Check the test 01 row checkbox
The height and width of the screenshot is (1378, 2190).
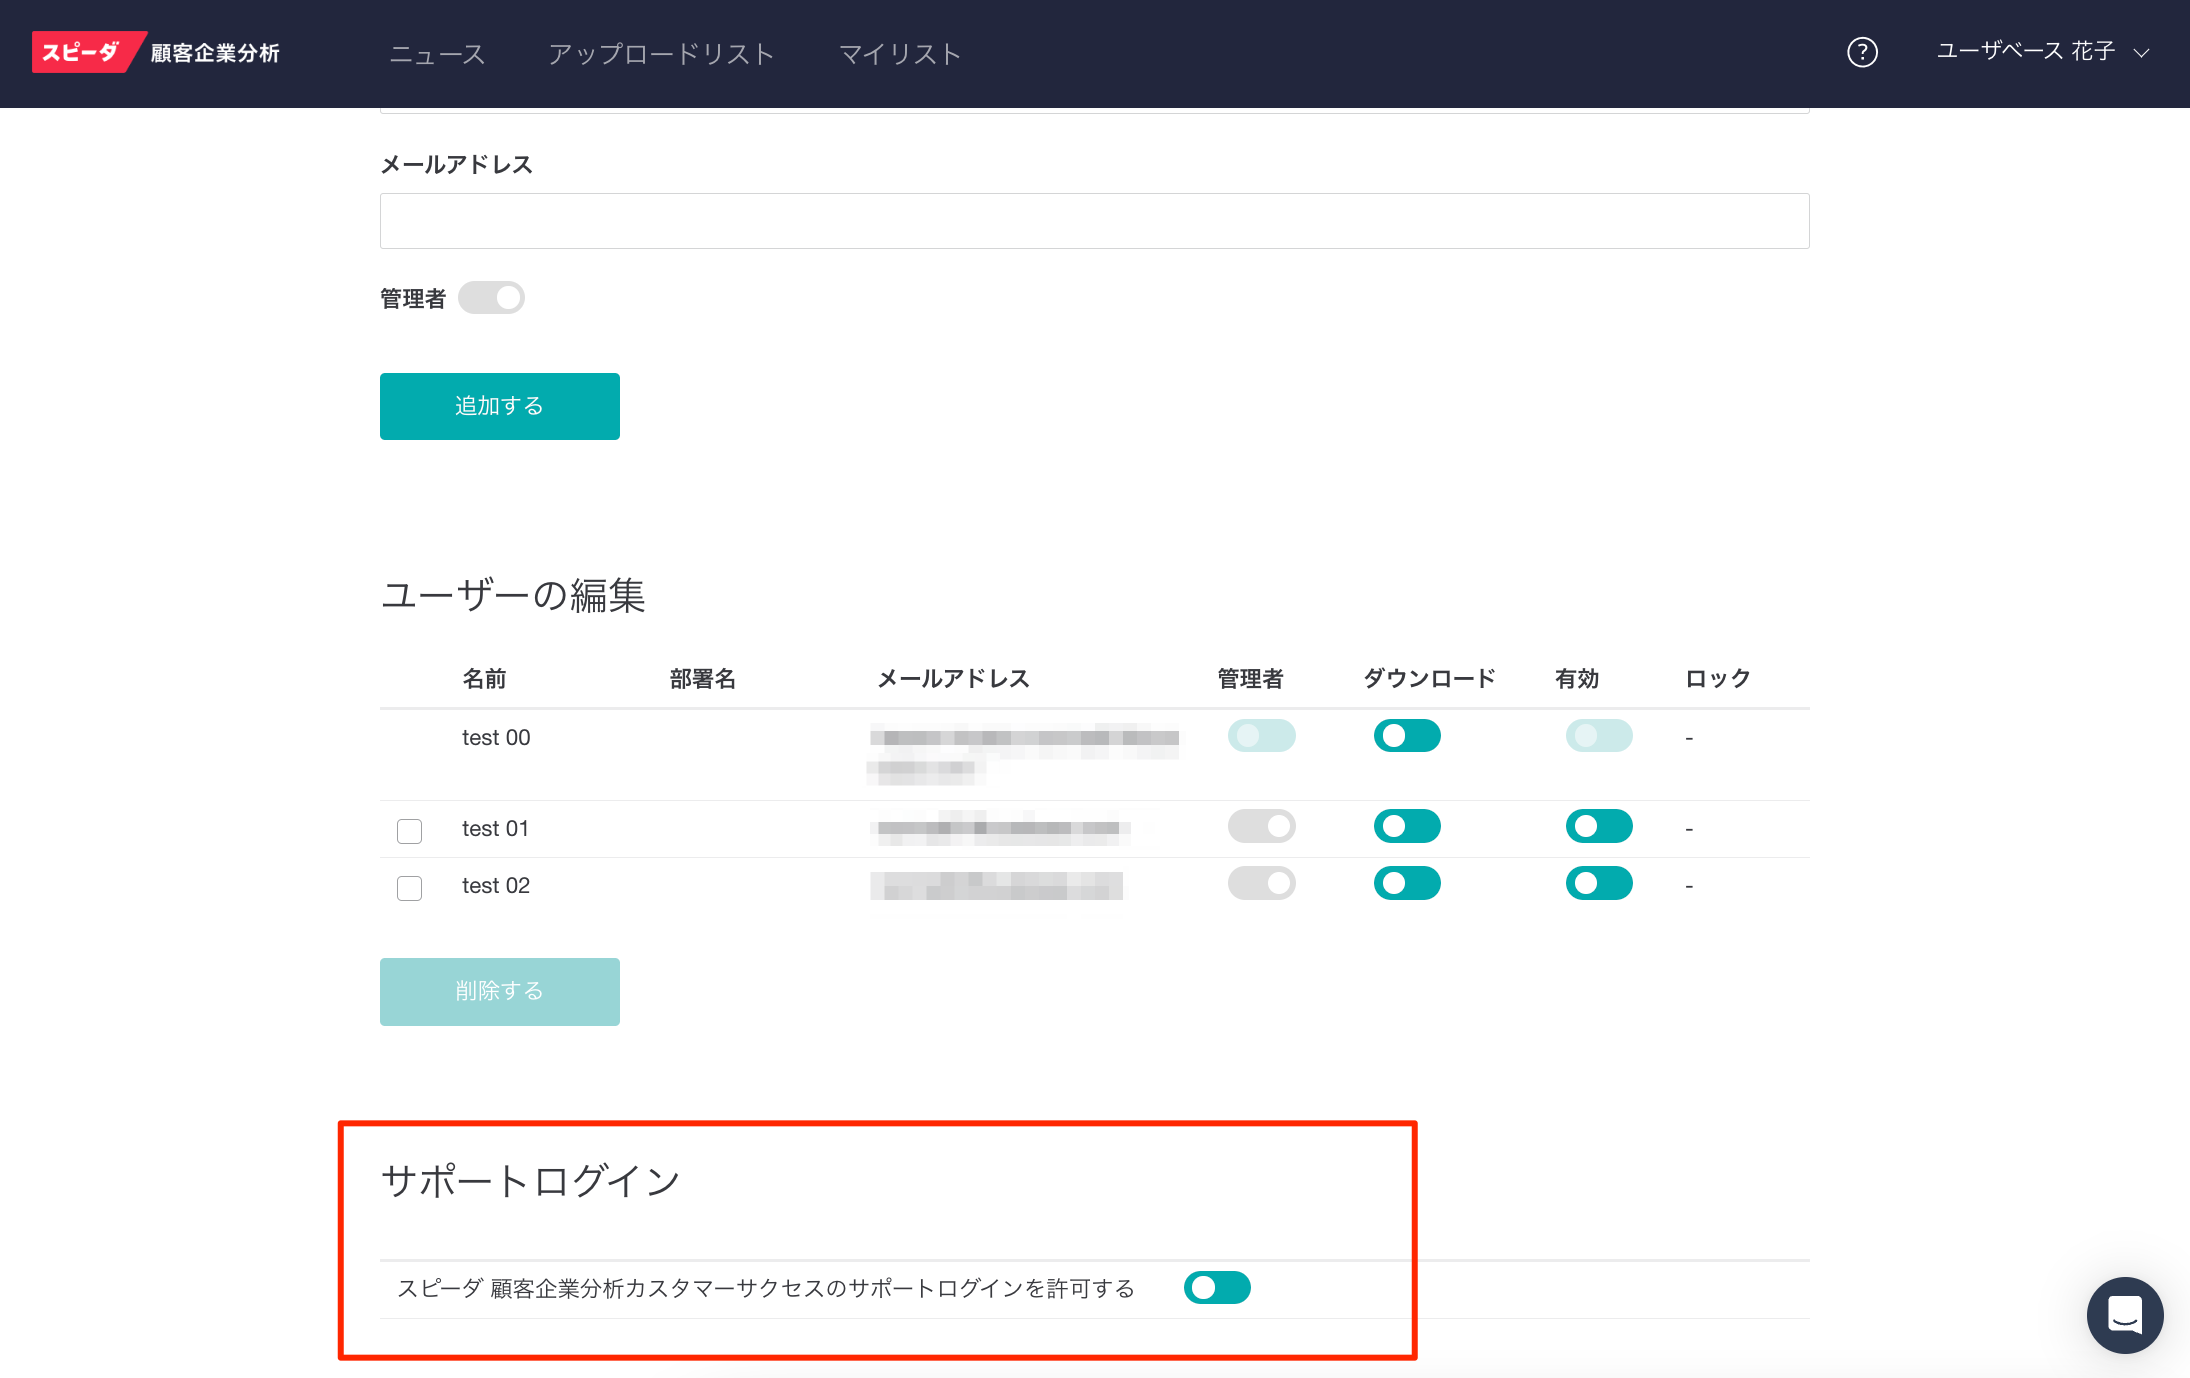pos(409,831)
